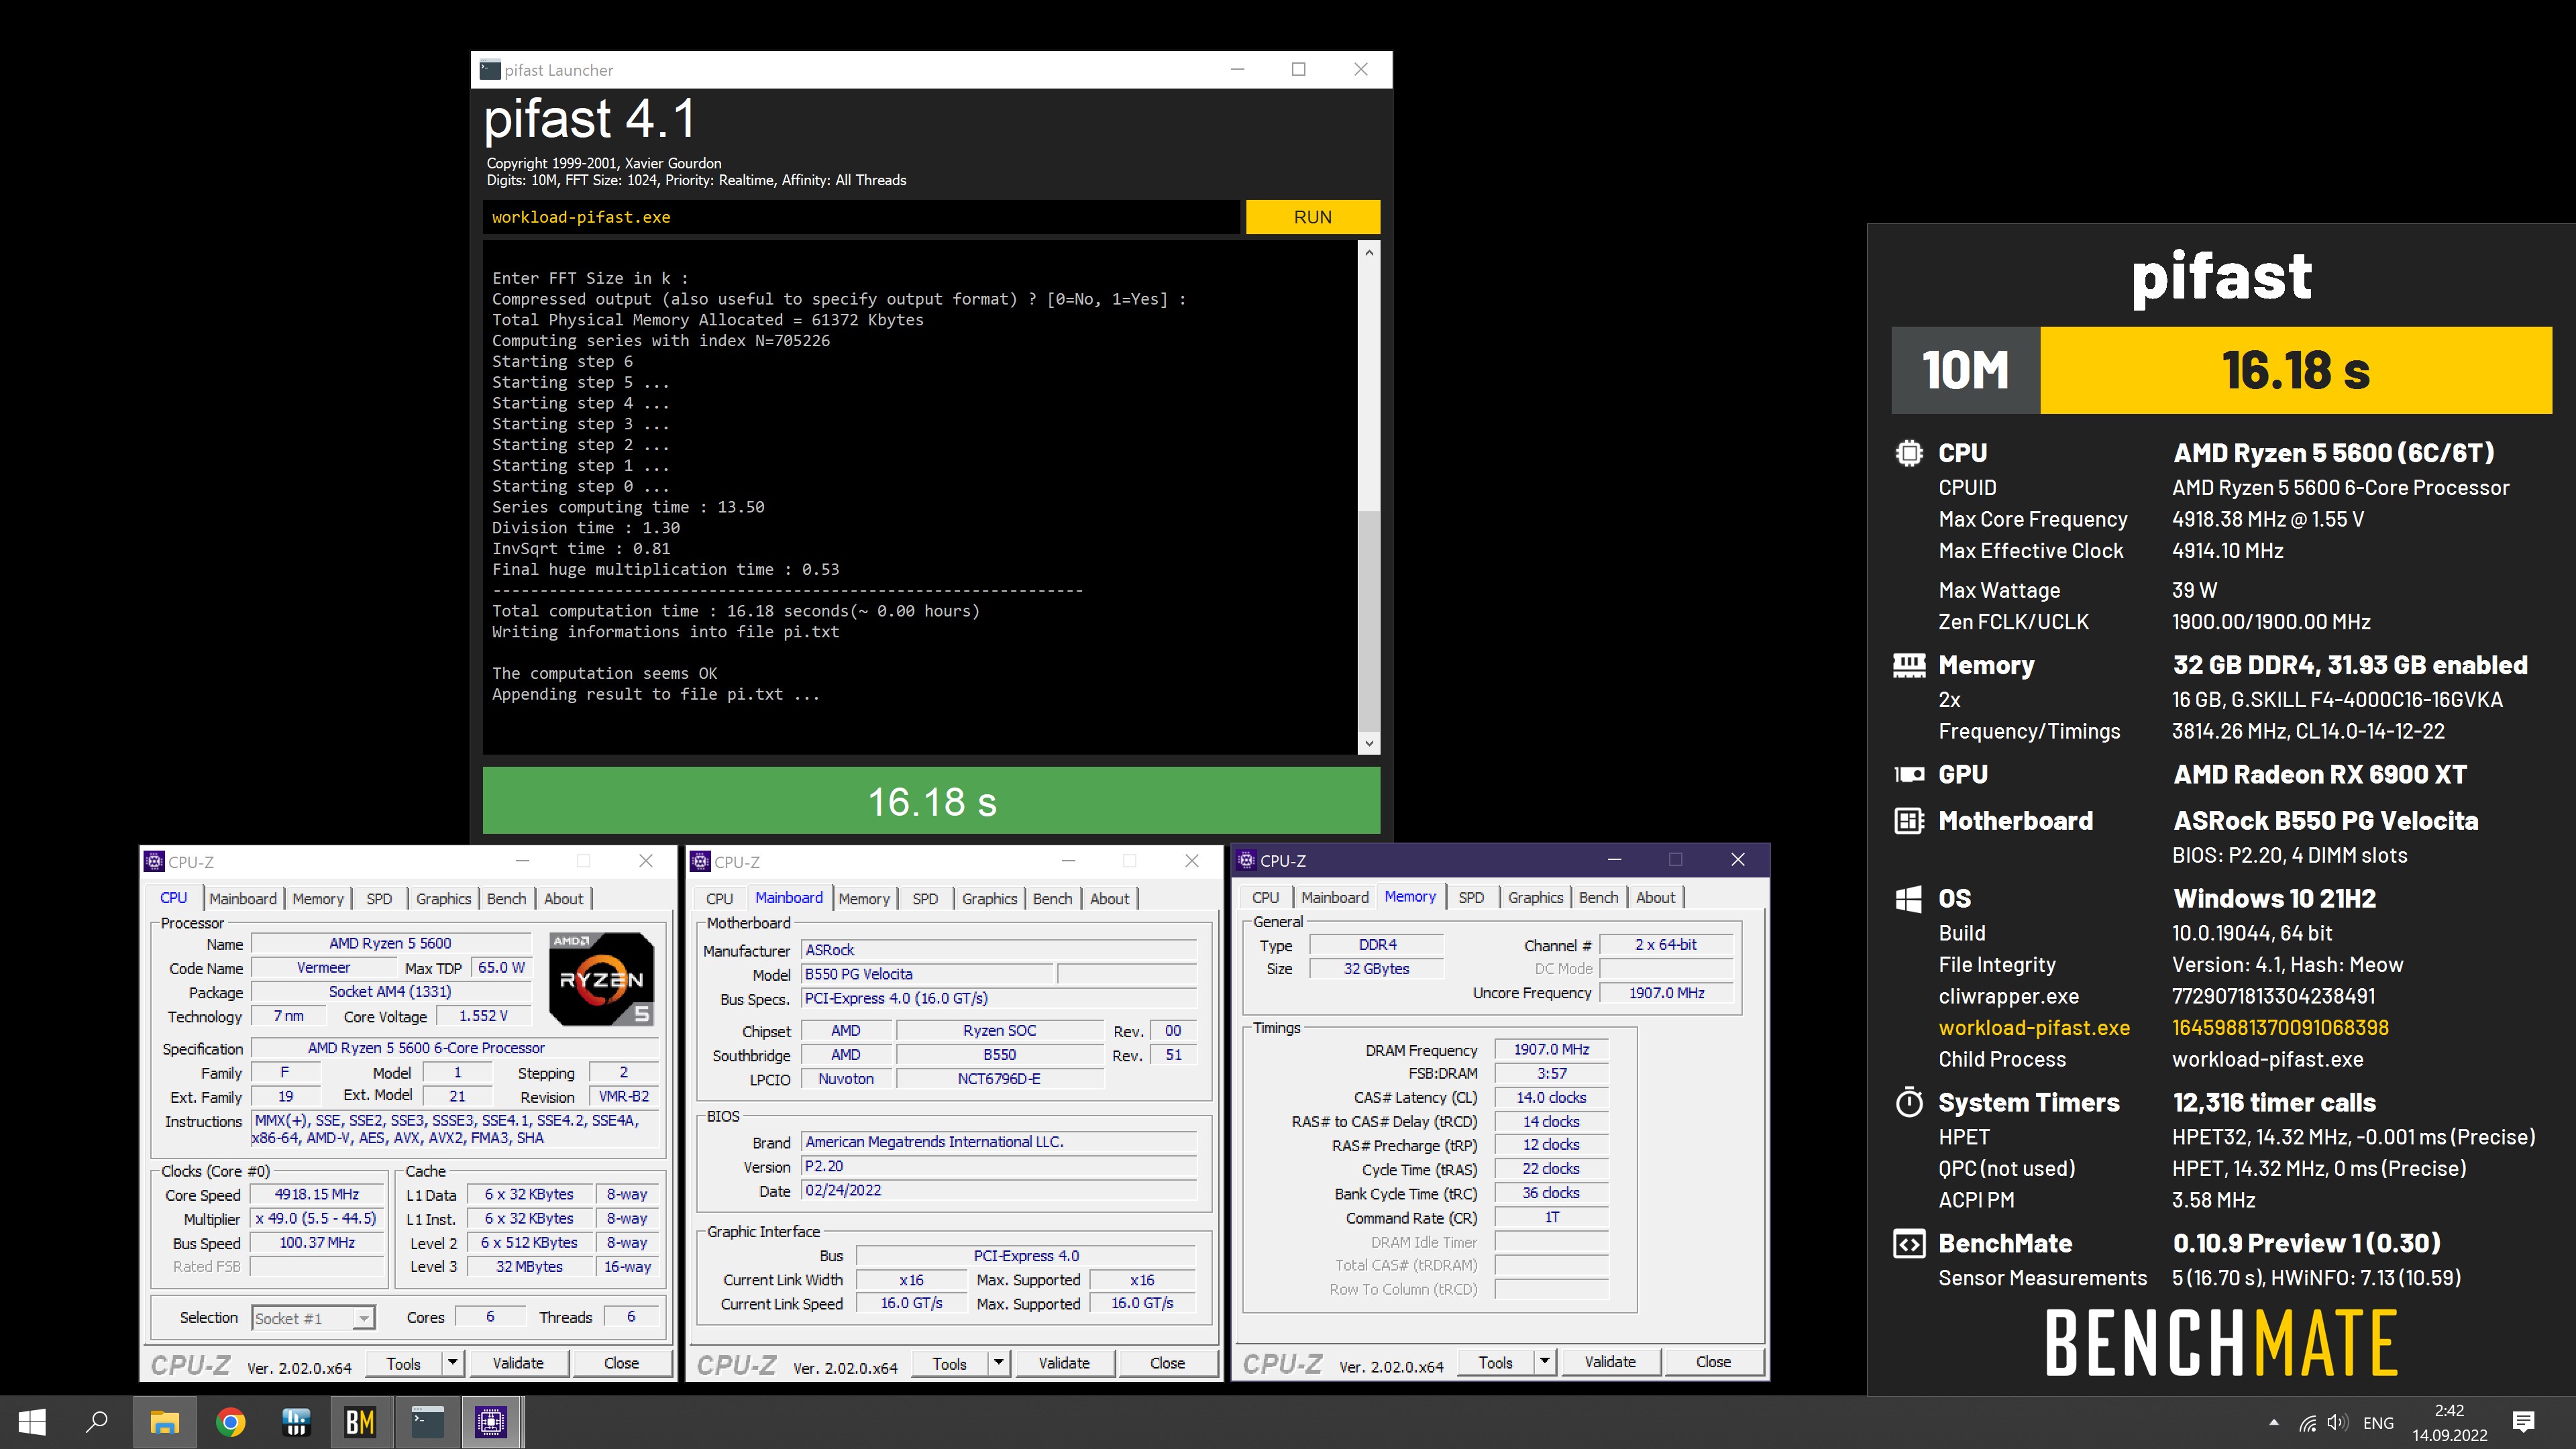This screenshot has height=1449, width=2576.
Task: Switch to pifast console taskbar icon
Action: [x=427, y=1421]
